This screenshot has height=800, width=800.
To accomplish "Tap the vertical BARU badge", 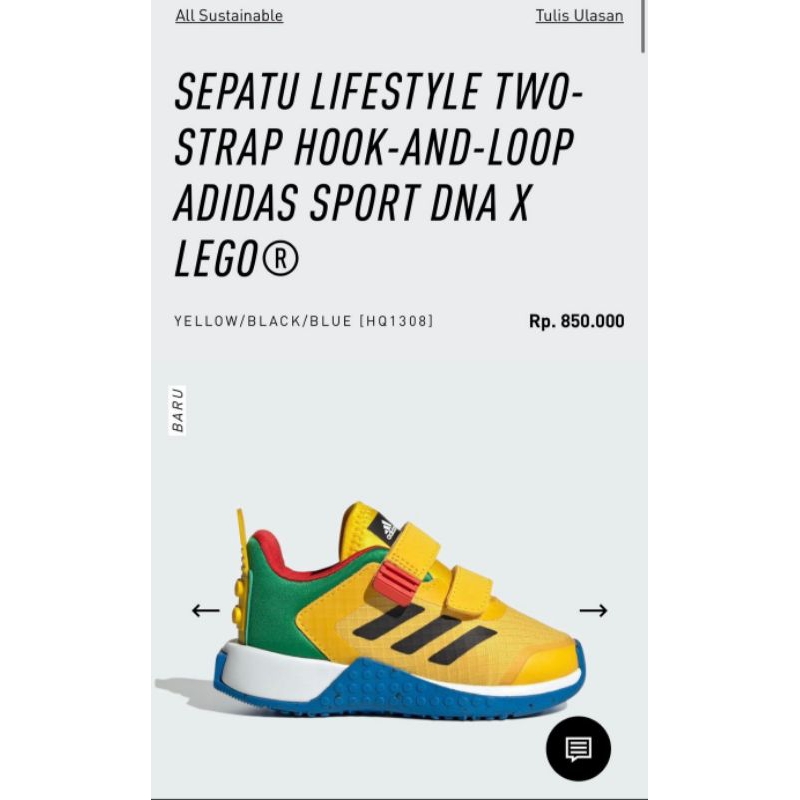I will [x=178, y=410].
